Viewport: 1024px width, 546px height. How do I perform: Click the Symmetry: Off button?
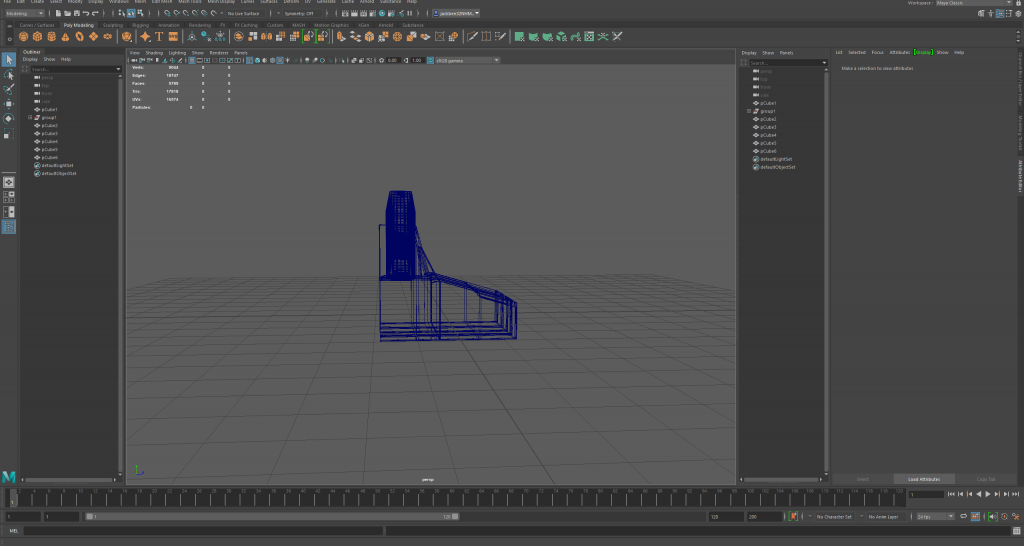[x=301, y=13]
